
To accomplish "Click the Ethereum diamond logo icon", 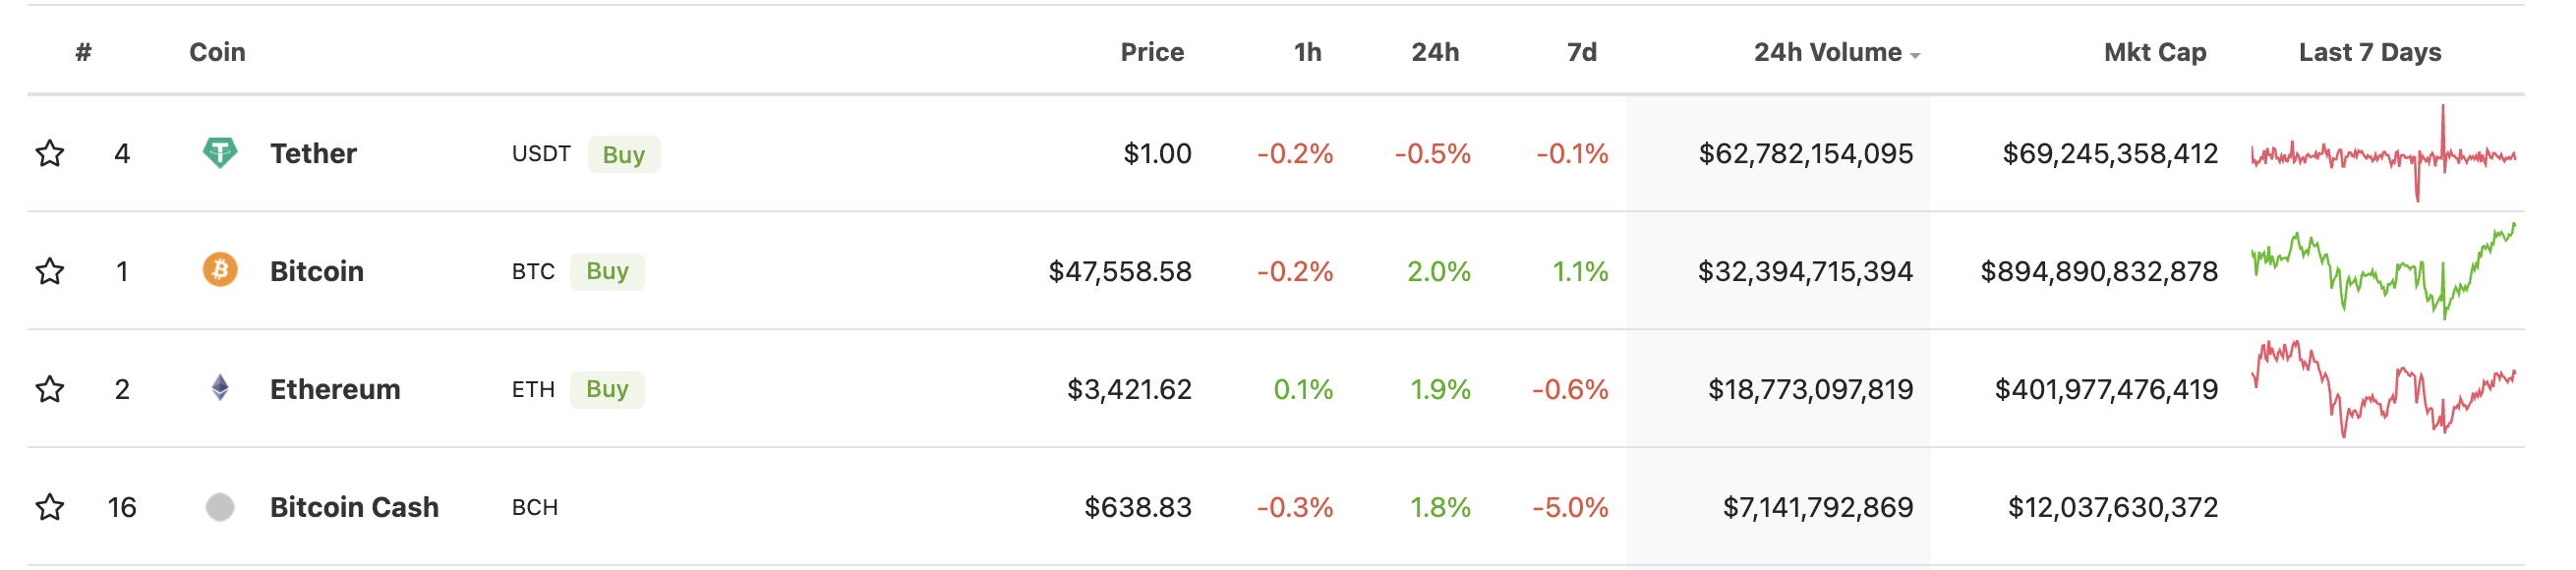I will (220, 388).
